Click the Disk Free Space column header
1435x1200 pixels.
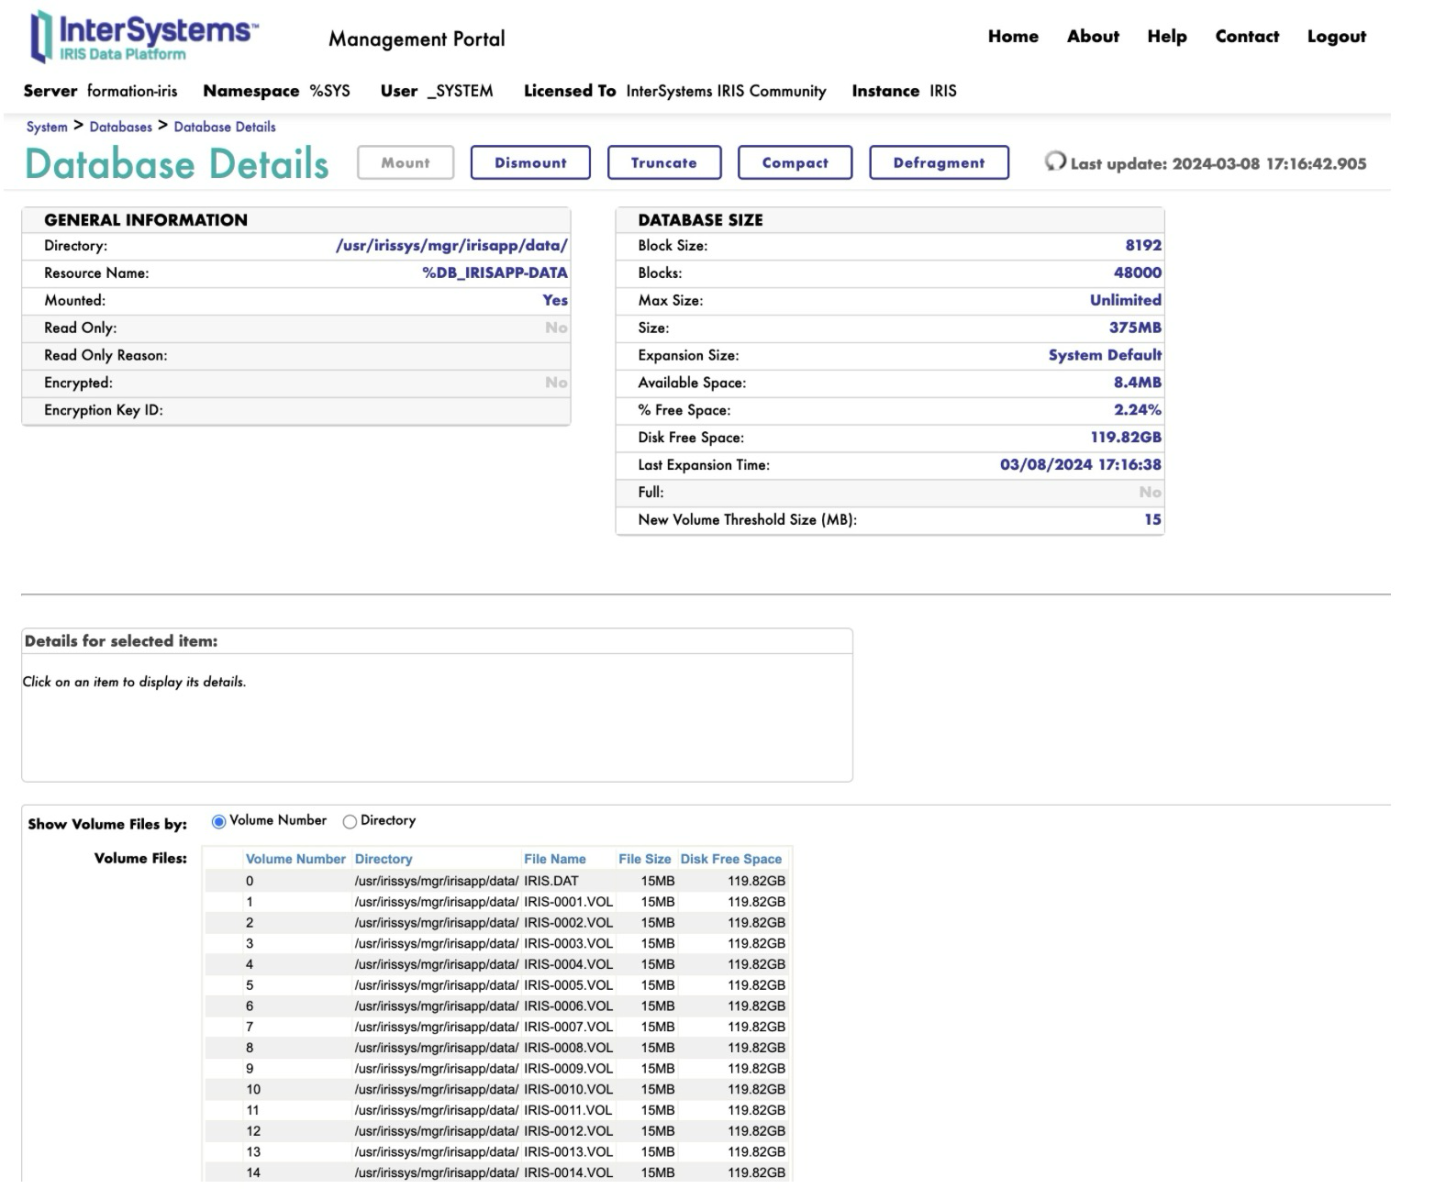730,859
